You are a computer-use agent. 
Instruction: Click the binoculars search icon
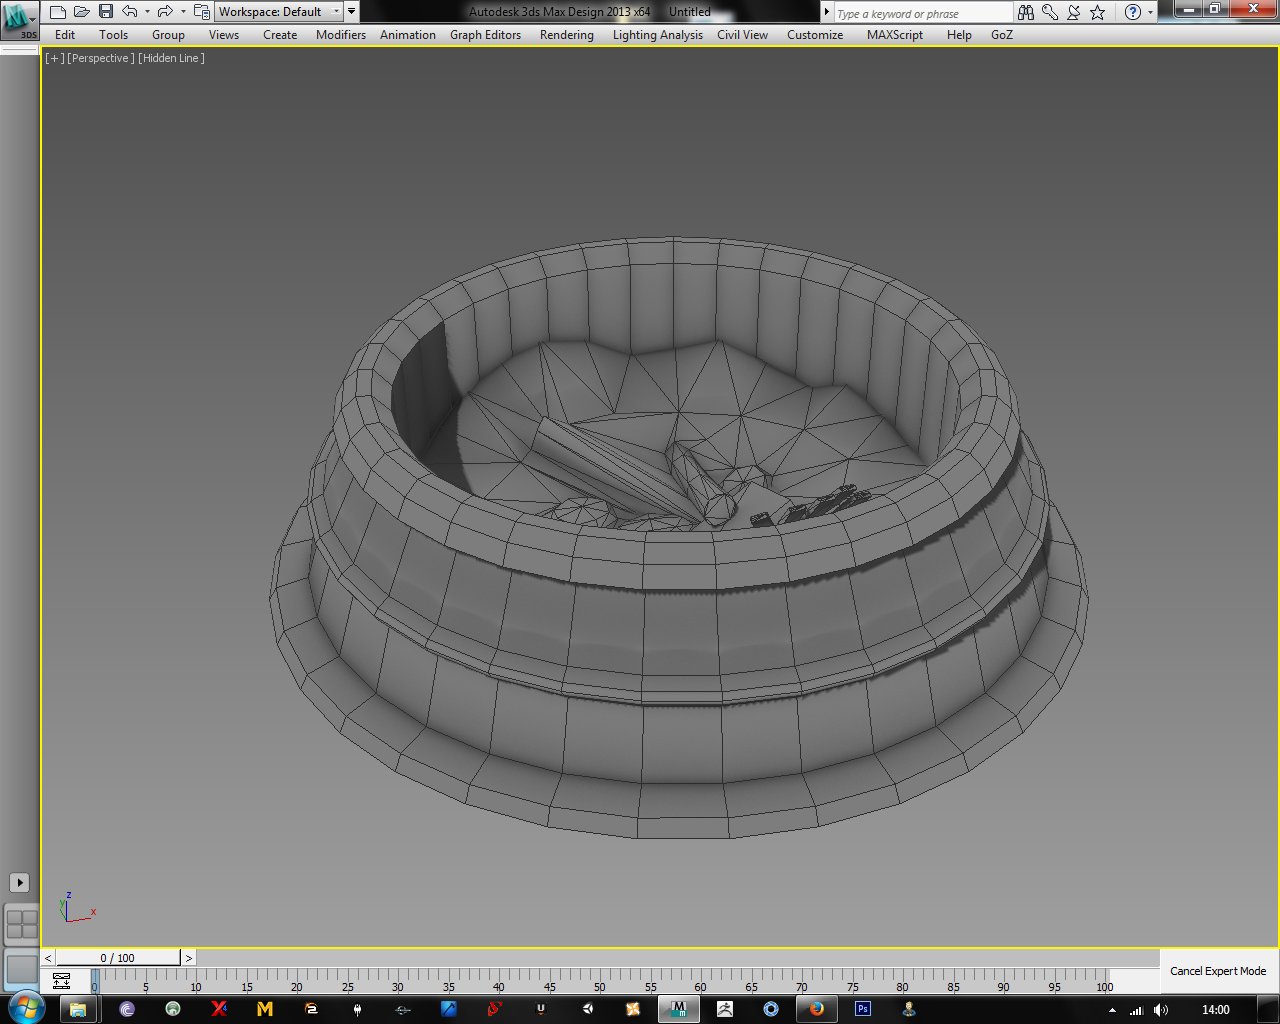pyautogui.click(x=1026, y=12)
